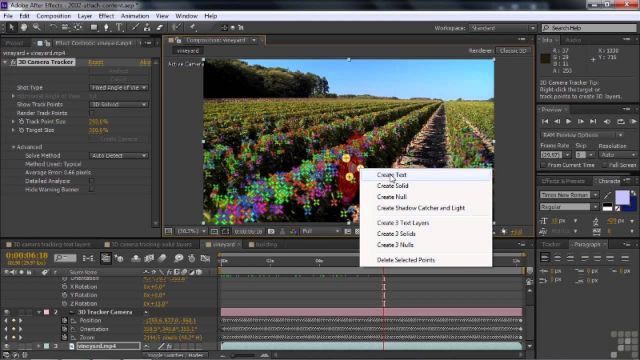Open the Shot Type dropdown
The height and width of the screenshot is (360, 640).
click(118, 87)
